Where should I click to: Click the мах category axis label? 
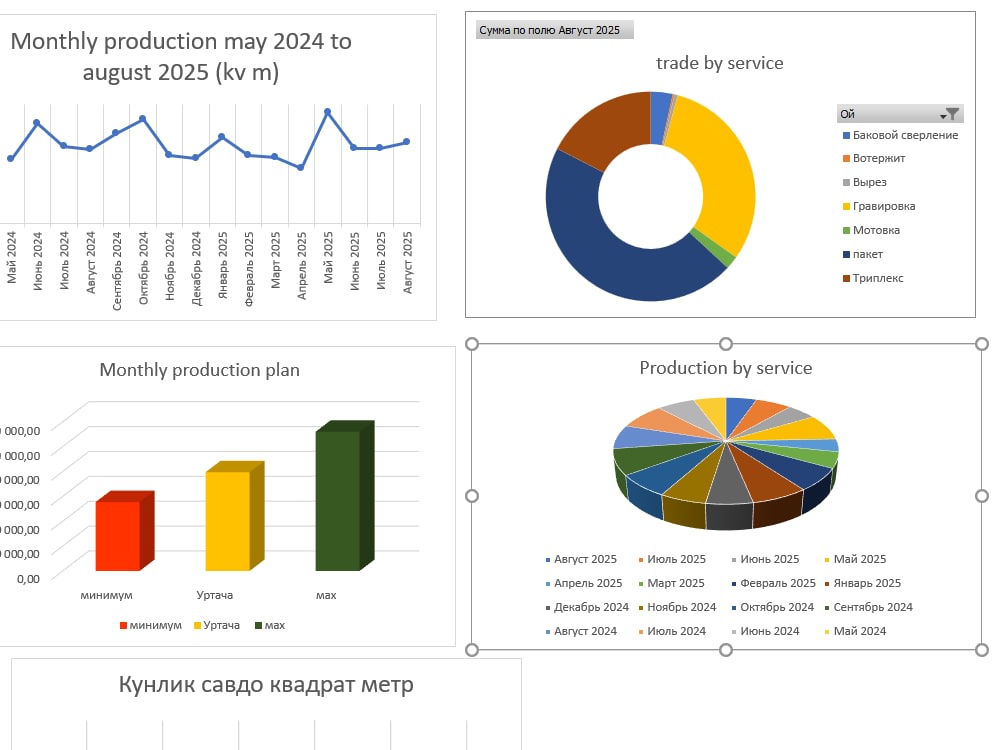point(326,595)
